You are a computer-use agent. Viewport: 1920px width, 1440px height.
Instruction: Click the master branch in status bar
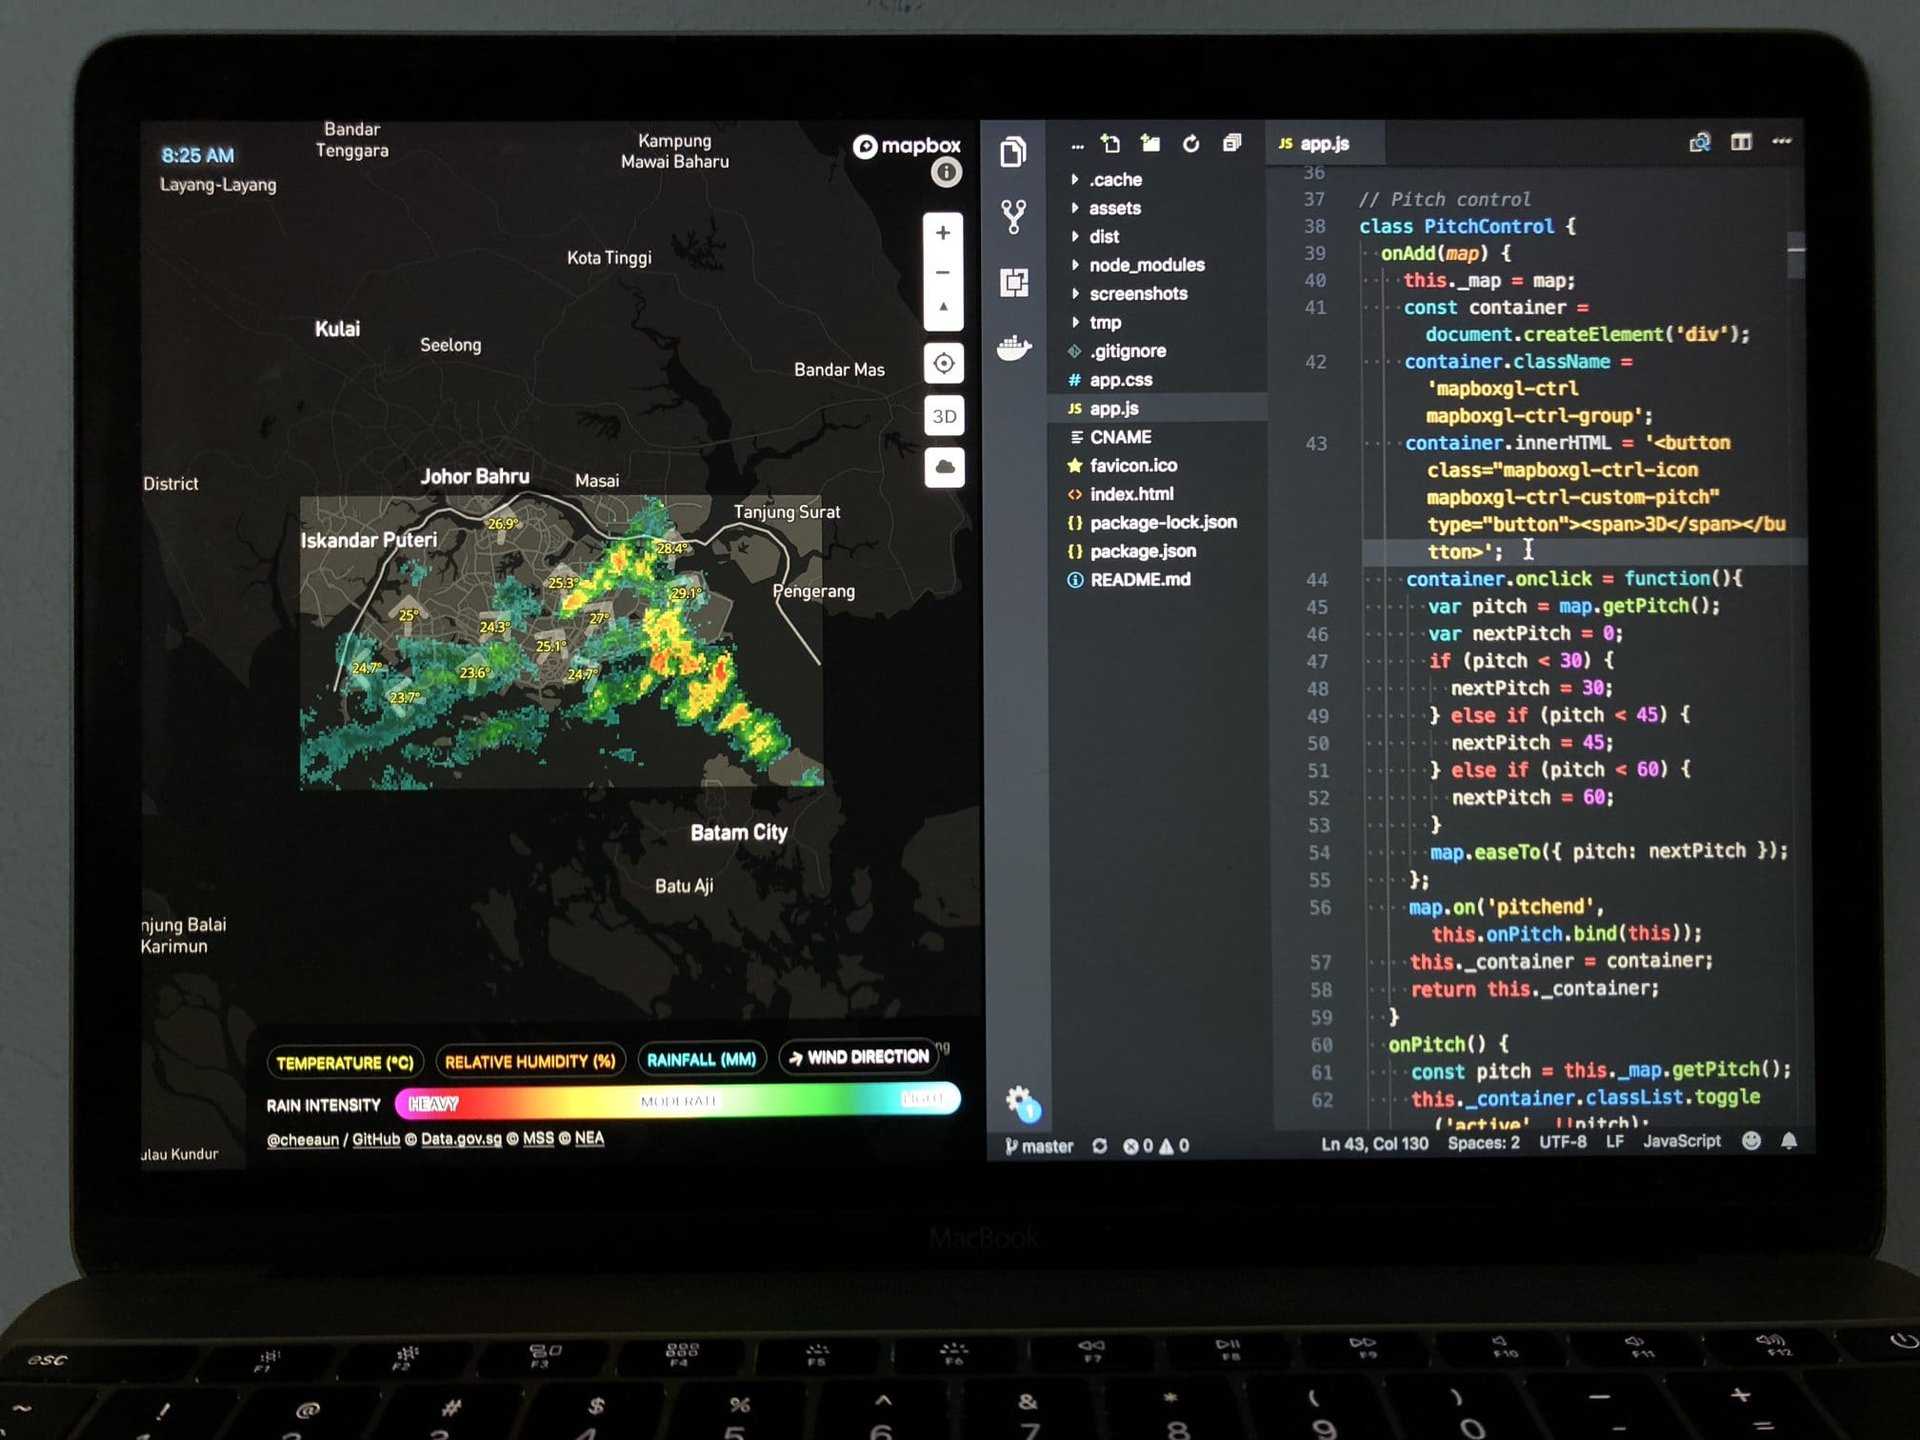point(1039,1146)
